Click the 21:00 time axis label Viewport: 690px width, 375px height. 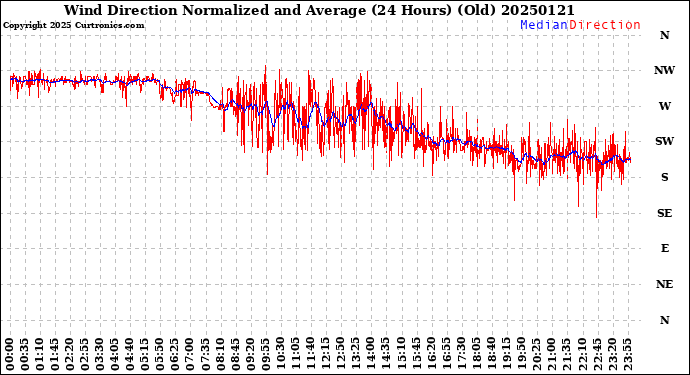pyautogui.click(x=551, y=354)
